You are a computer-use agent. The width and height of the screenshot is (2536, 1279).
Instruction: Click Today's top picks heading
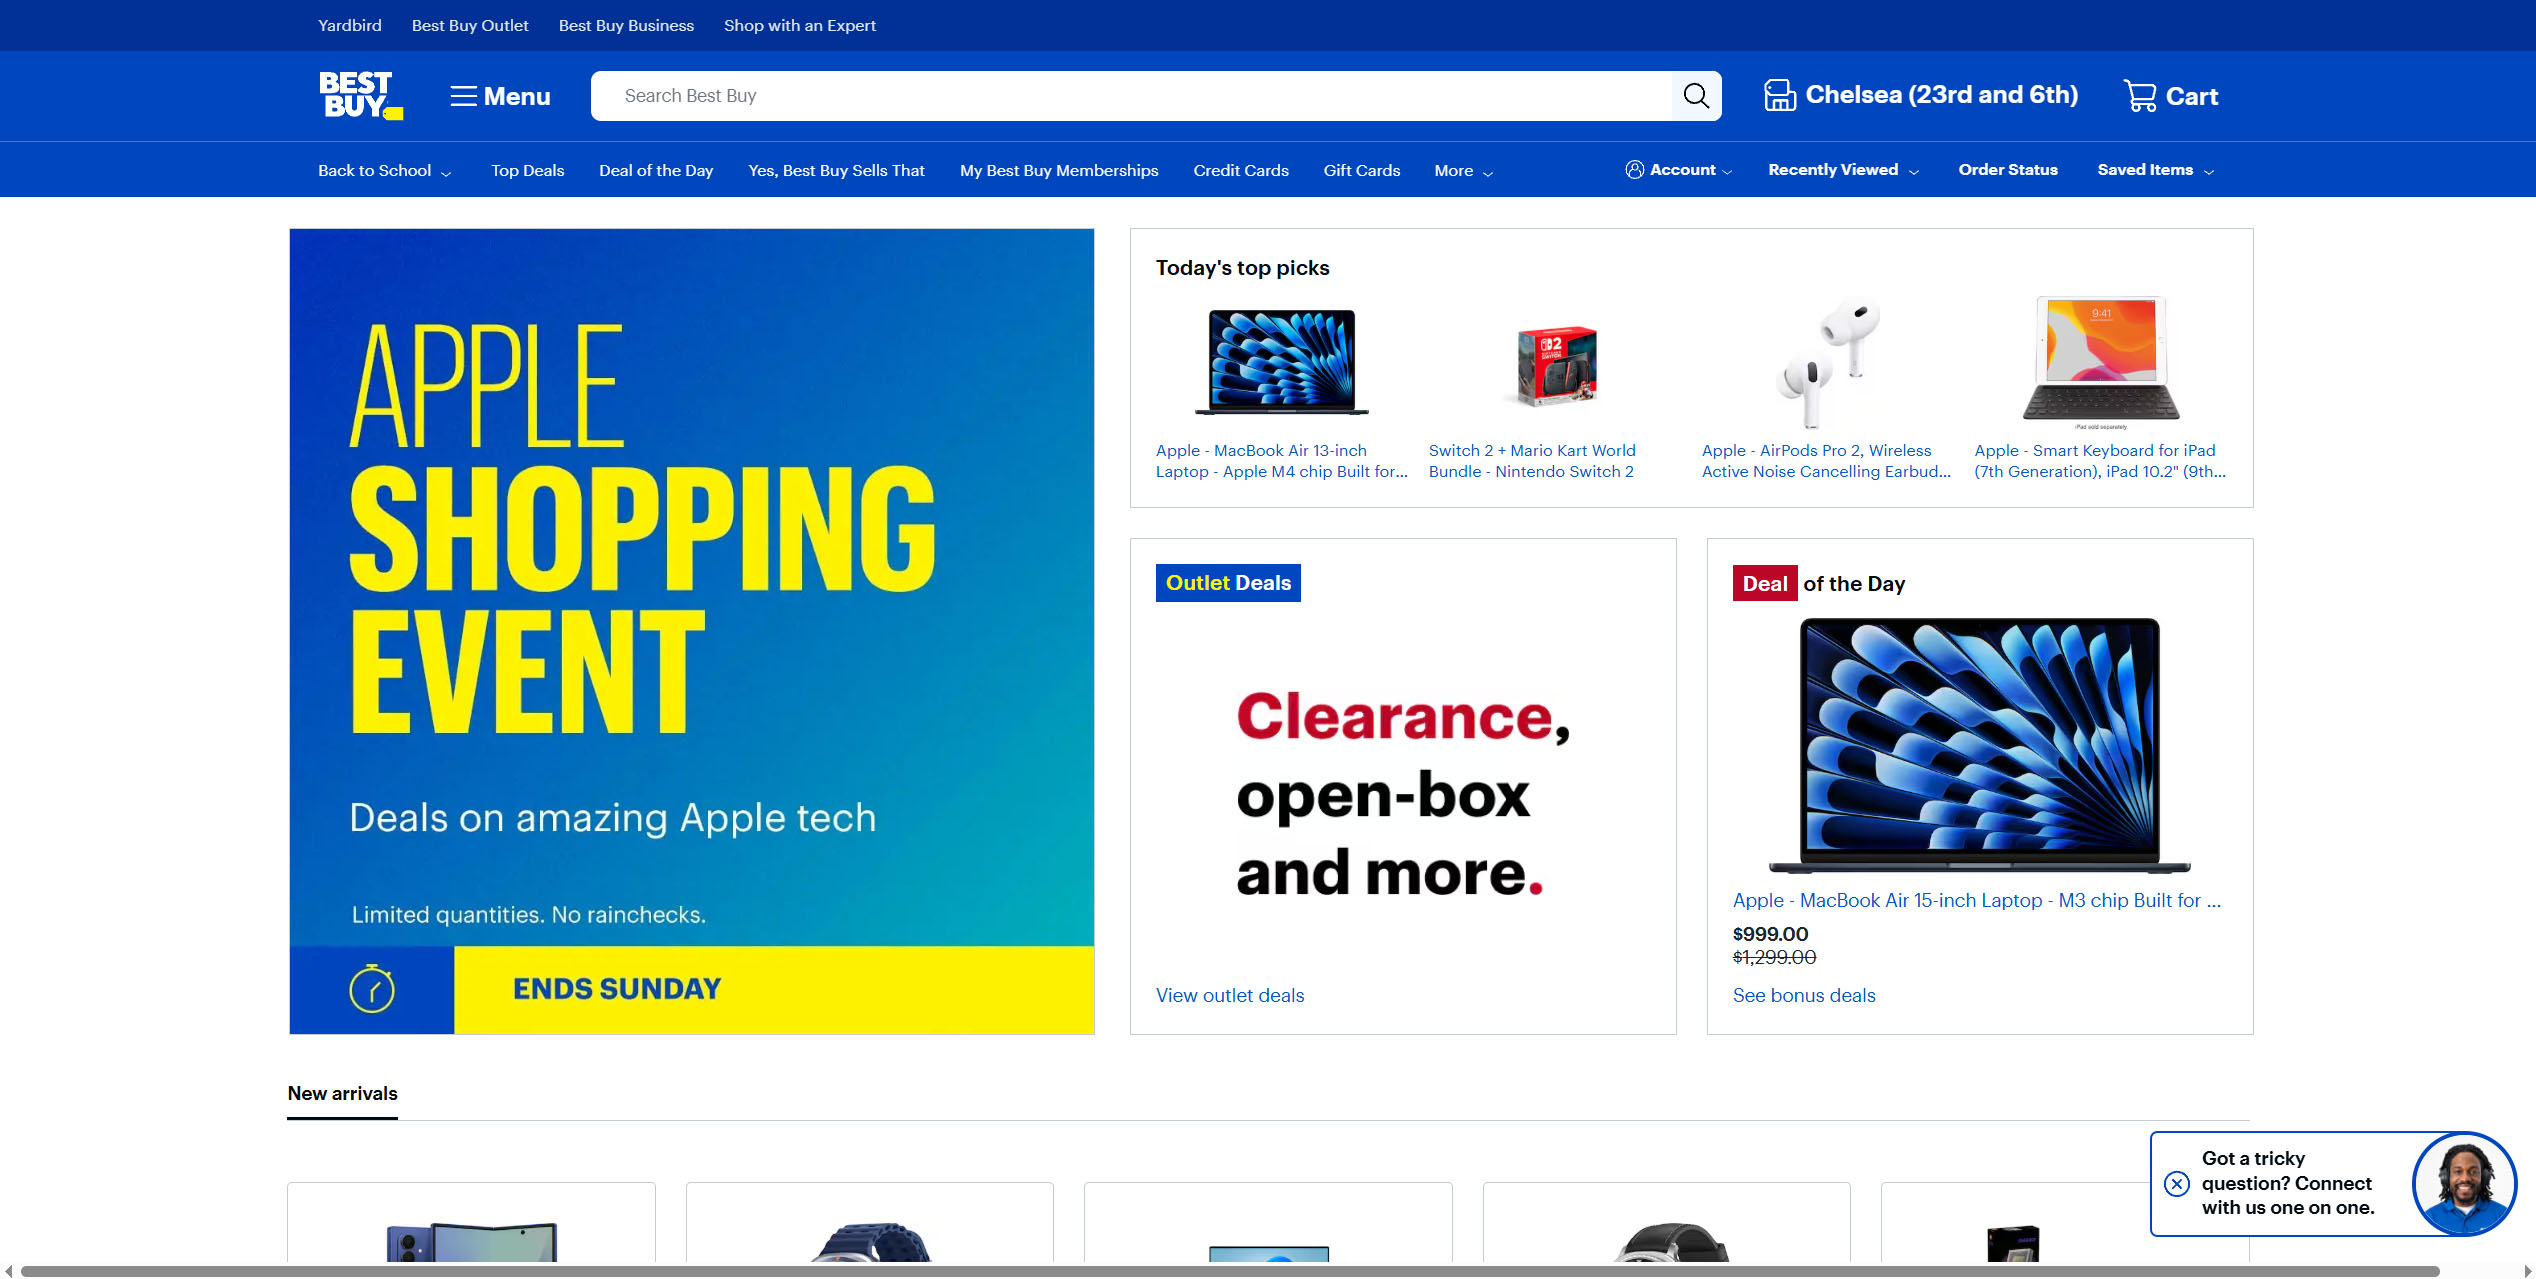point(1242,268)
